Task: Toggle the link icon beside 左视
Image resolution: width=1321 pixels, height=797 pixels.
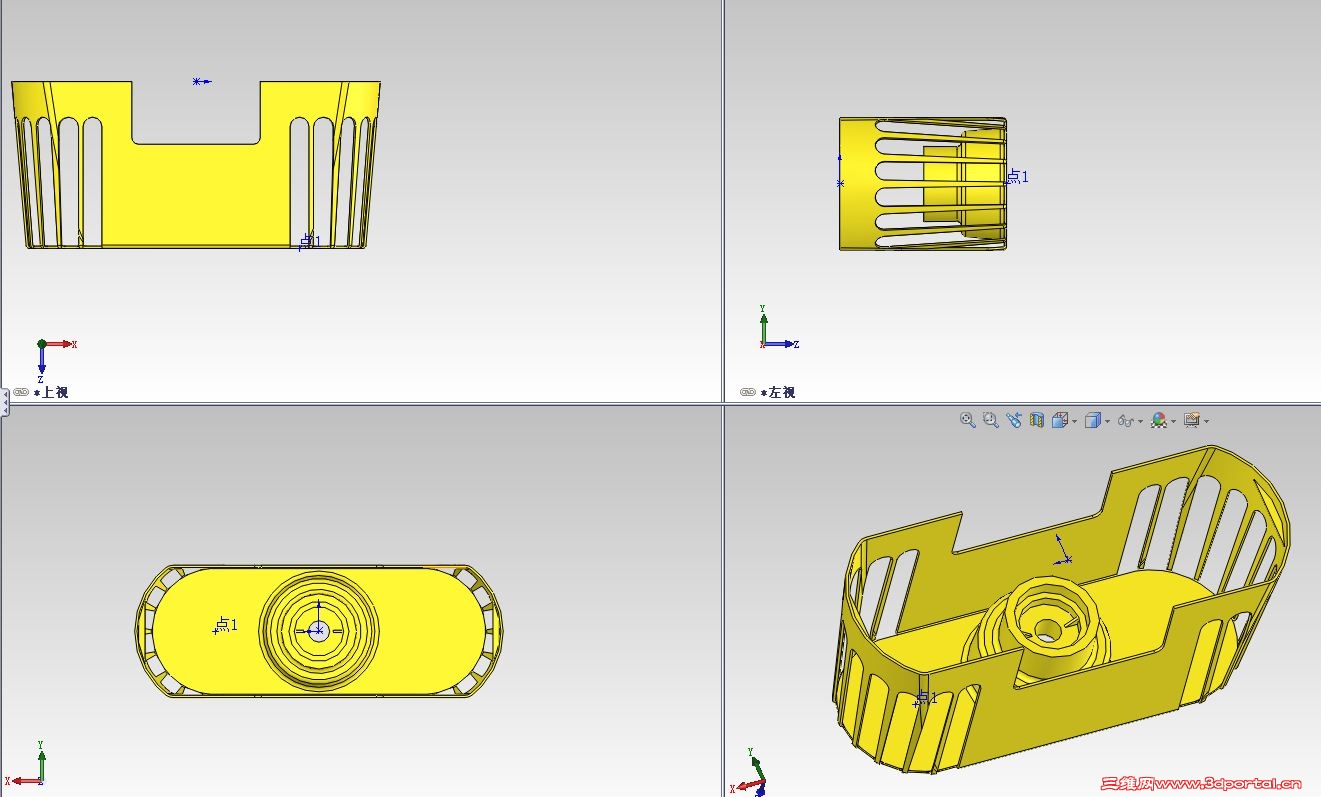Action: pyautogui.click(x=747, y=392)
